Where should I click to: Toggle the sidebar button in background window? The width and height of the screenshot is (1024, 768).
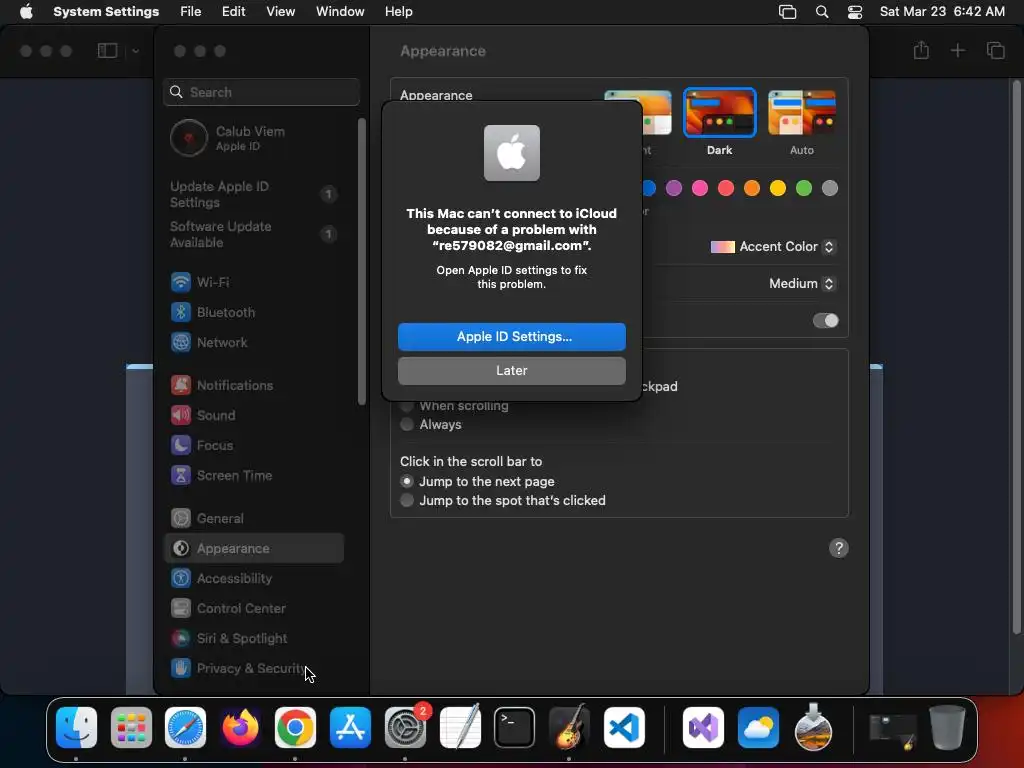(108, 50)
